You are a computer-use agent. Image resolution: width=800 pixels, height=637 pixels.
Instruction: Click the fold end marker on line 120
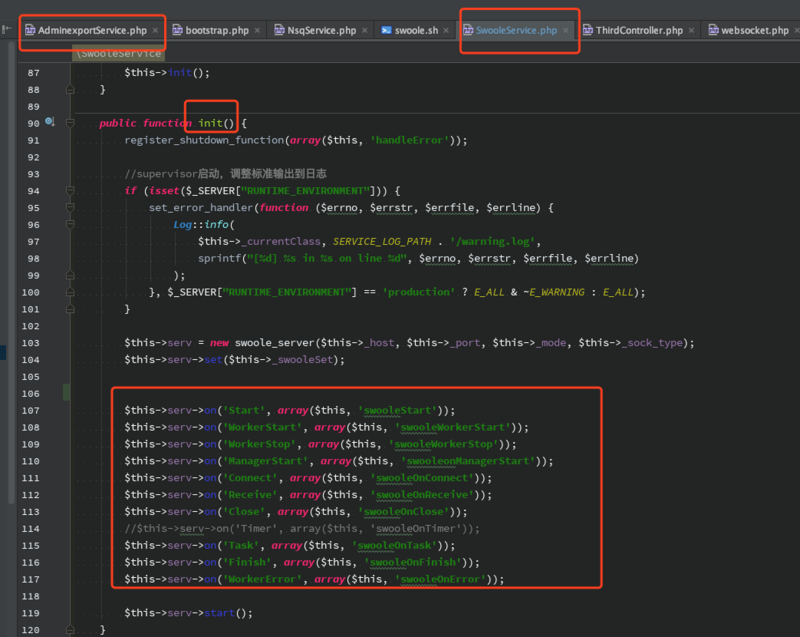click(70, 630)
